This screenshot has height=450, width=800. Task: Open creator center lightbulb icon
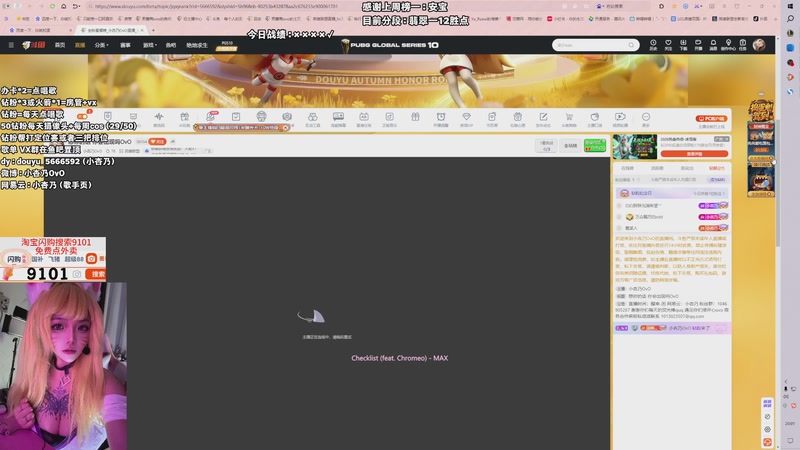pos(728,45)
